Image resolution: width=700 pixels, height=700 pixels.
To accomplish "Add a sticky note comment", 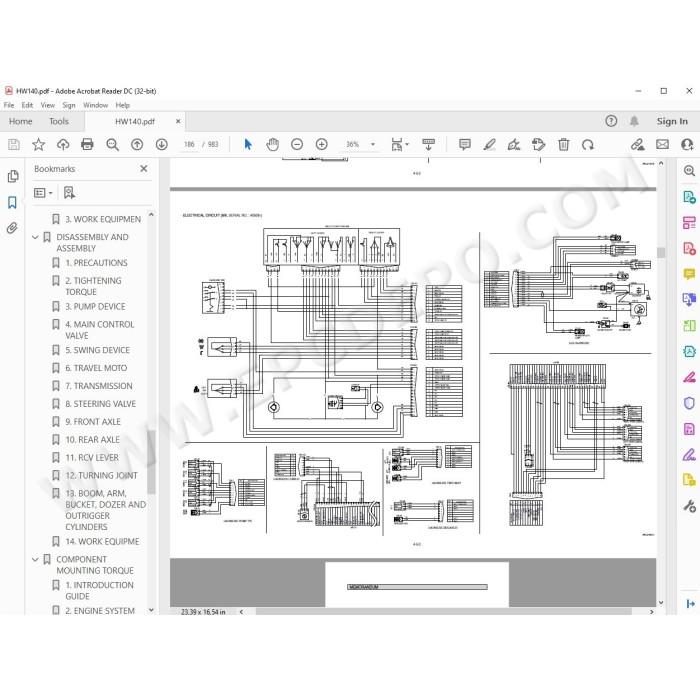I will click(x=465, y=144).
